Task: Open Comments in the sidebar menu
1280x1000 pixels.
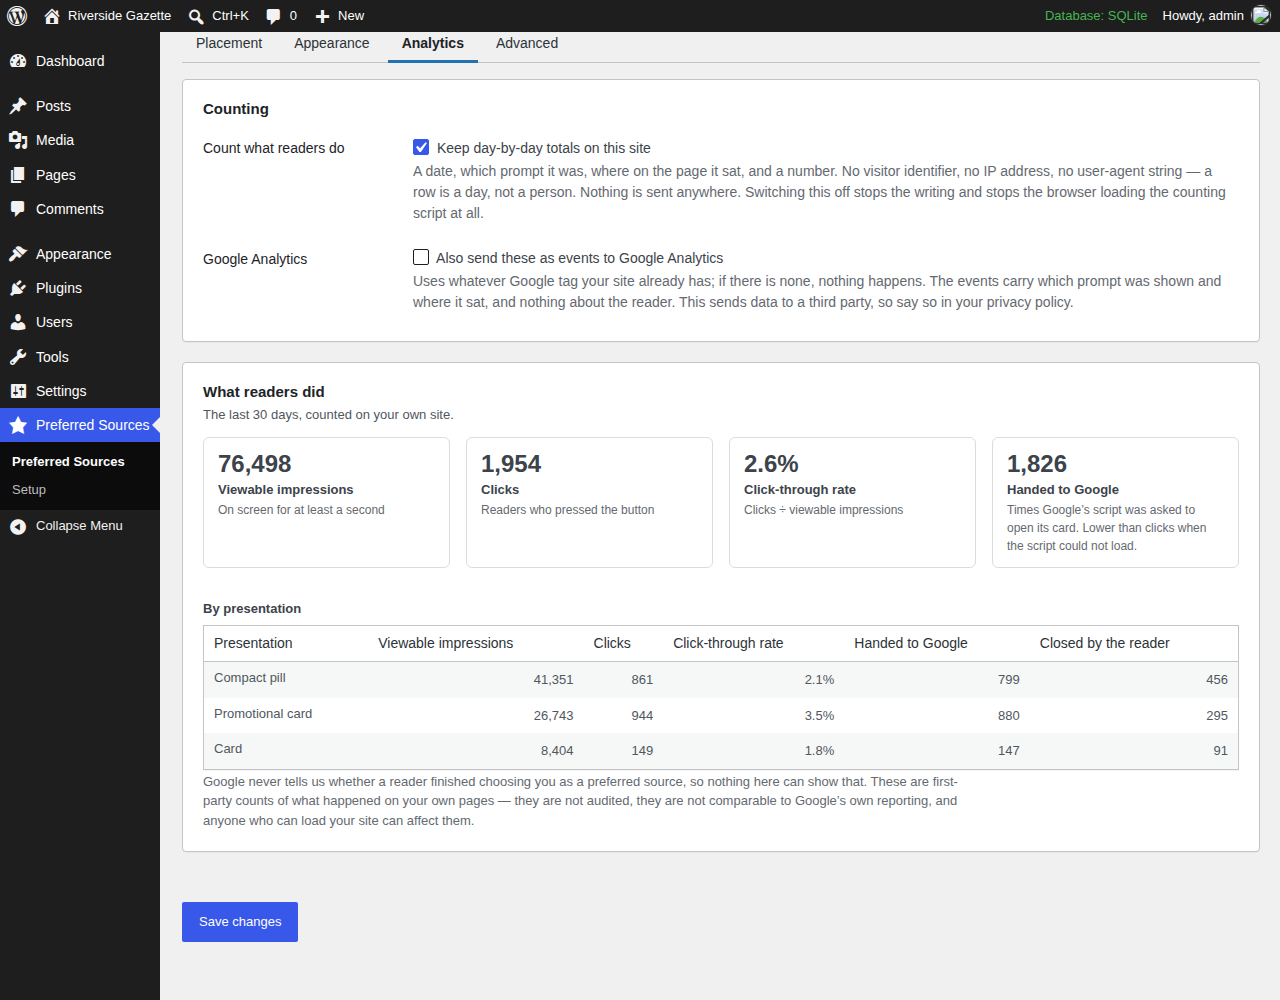Action: (x=80, y=209)
